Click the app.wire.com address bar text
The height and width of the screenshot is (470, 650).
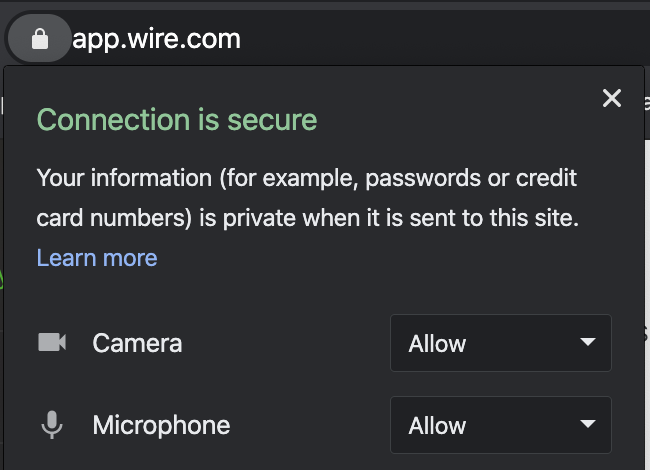(156, 40)
